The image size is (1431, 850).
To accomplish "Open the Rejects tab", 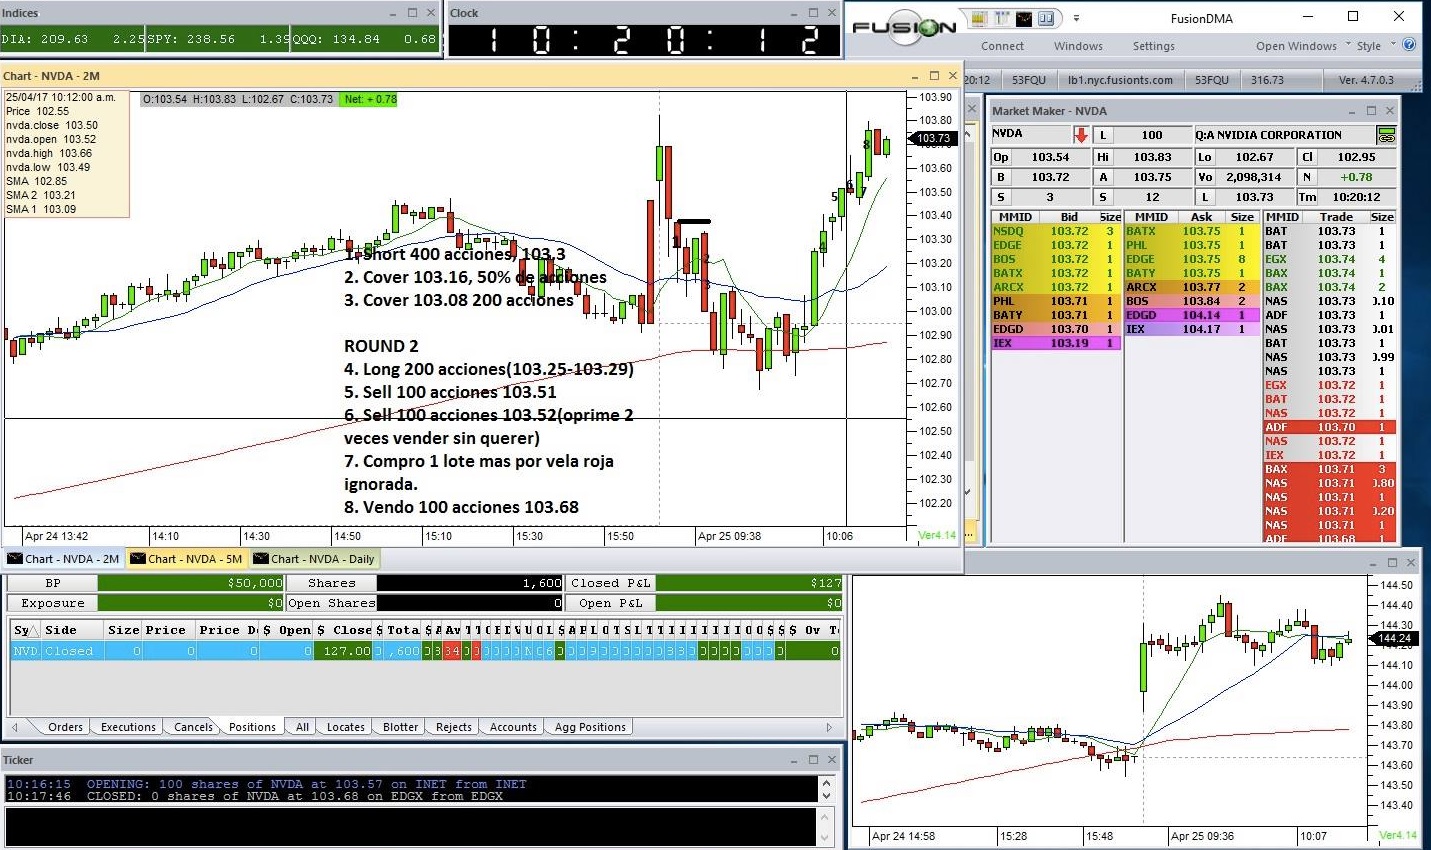I will pyautogui.click(x=453, y=727).
